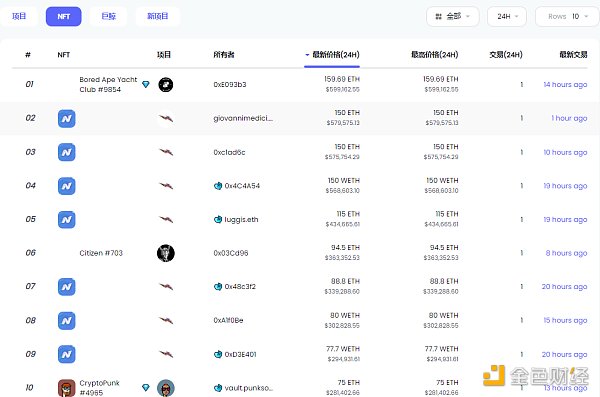Screen dimensions: 600x397
Task: Click the whale icon beside luggis.eth
Action: [218, 220]
